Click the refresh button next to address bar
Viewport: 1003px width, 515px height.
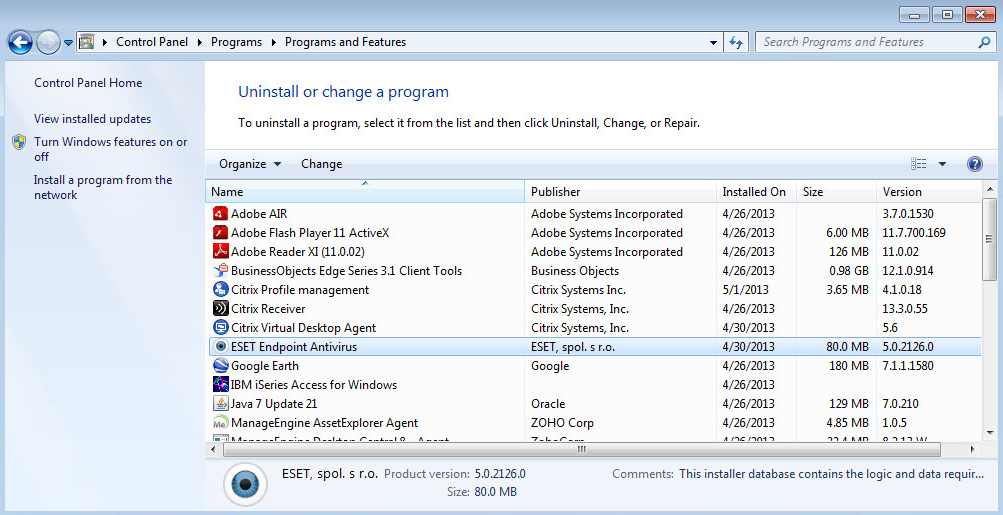pyautogui.click(x=736, y=42)
